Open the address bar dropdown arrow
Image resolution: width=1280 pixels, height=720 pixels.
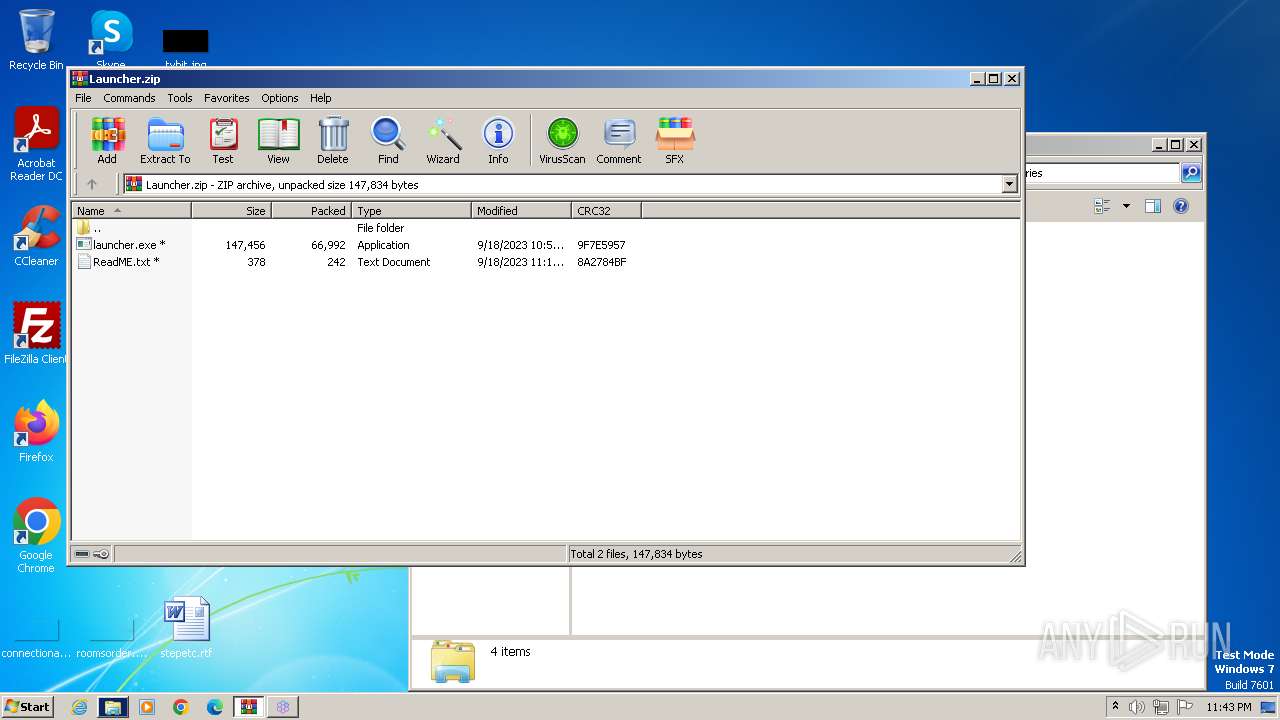(1009, 184)
